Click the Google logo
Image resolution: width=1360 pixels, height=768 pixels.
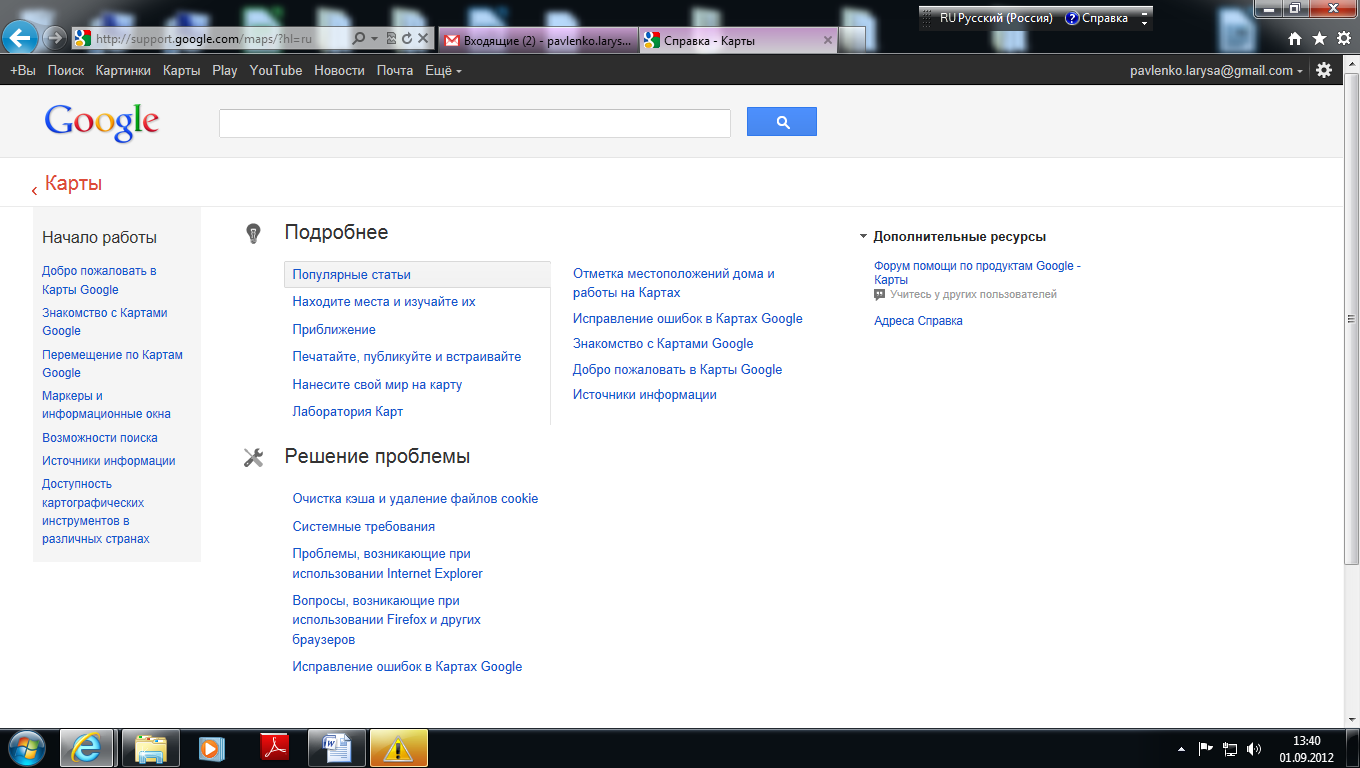tap(101, 122)
